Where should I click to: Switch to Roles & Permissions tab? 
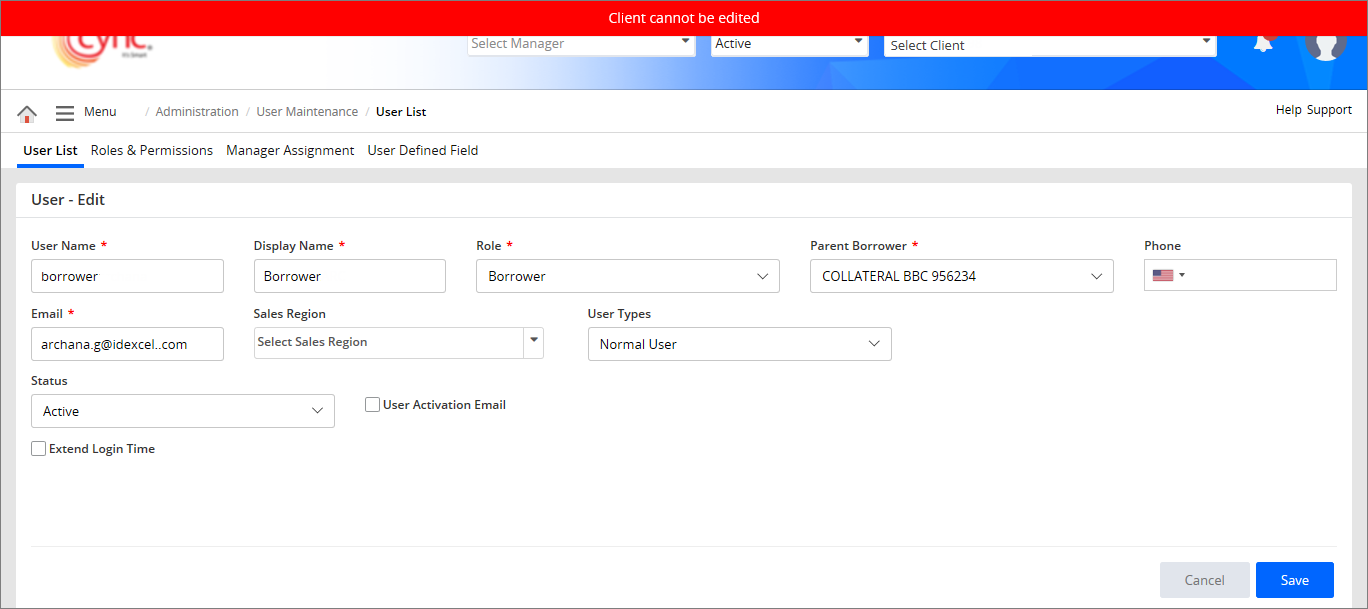click(x=152, y=151)
